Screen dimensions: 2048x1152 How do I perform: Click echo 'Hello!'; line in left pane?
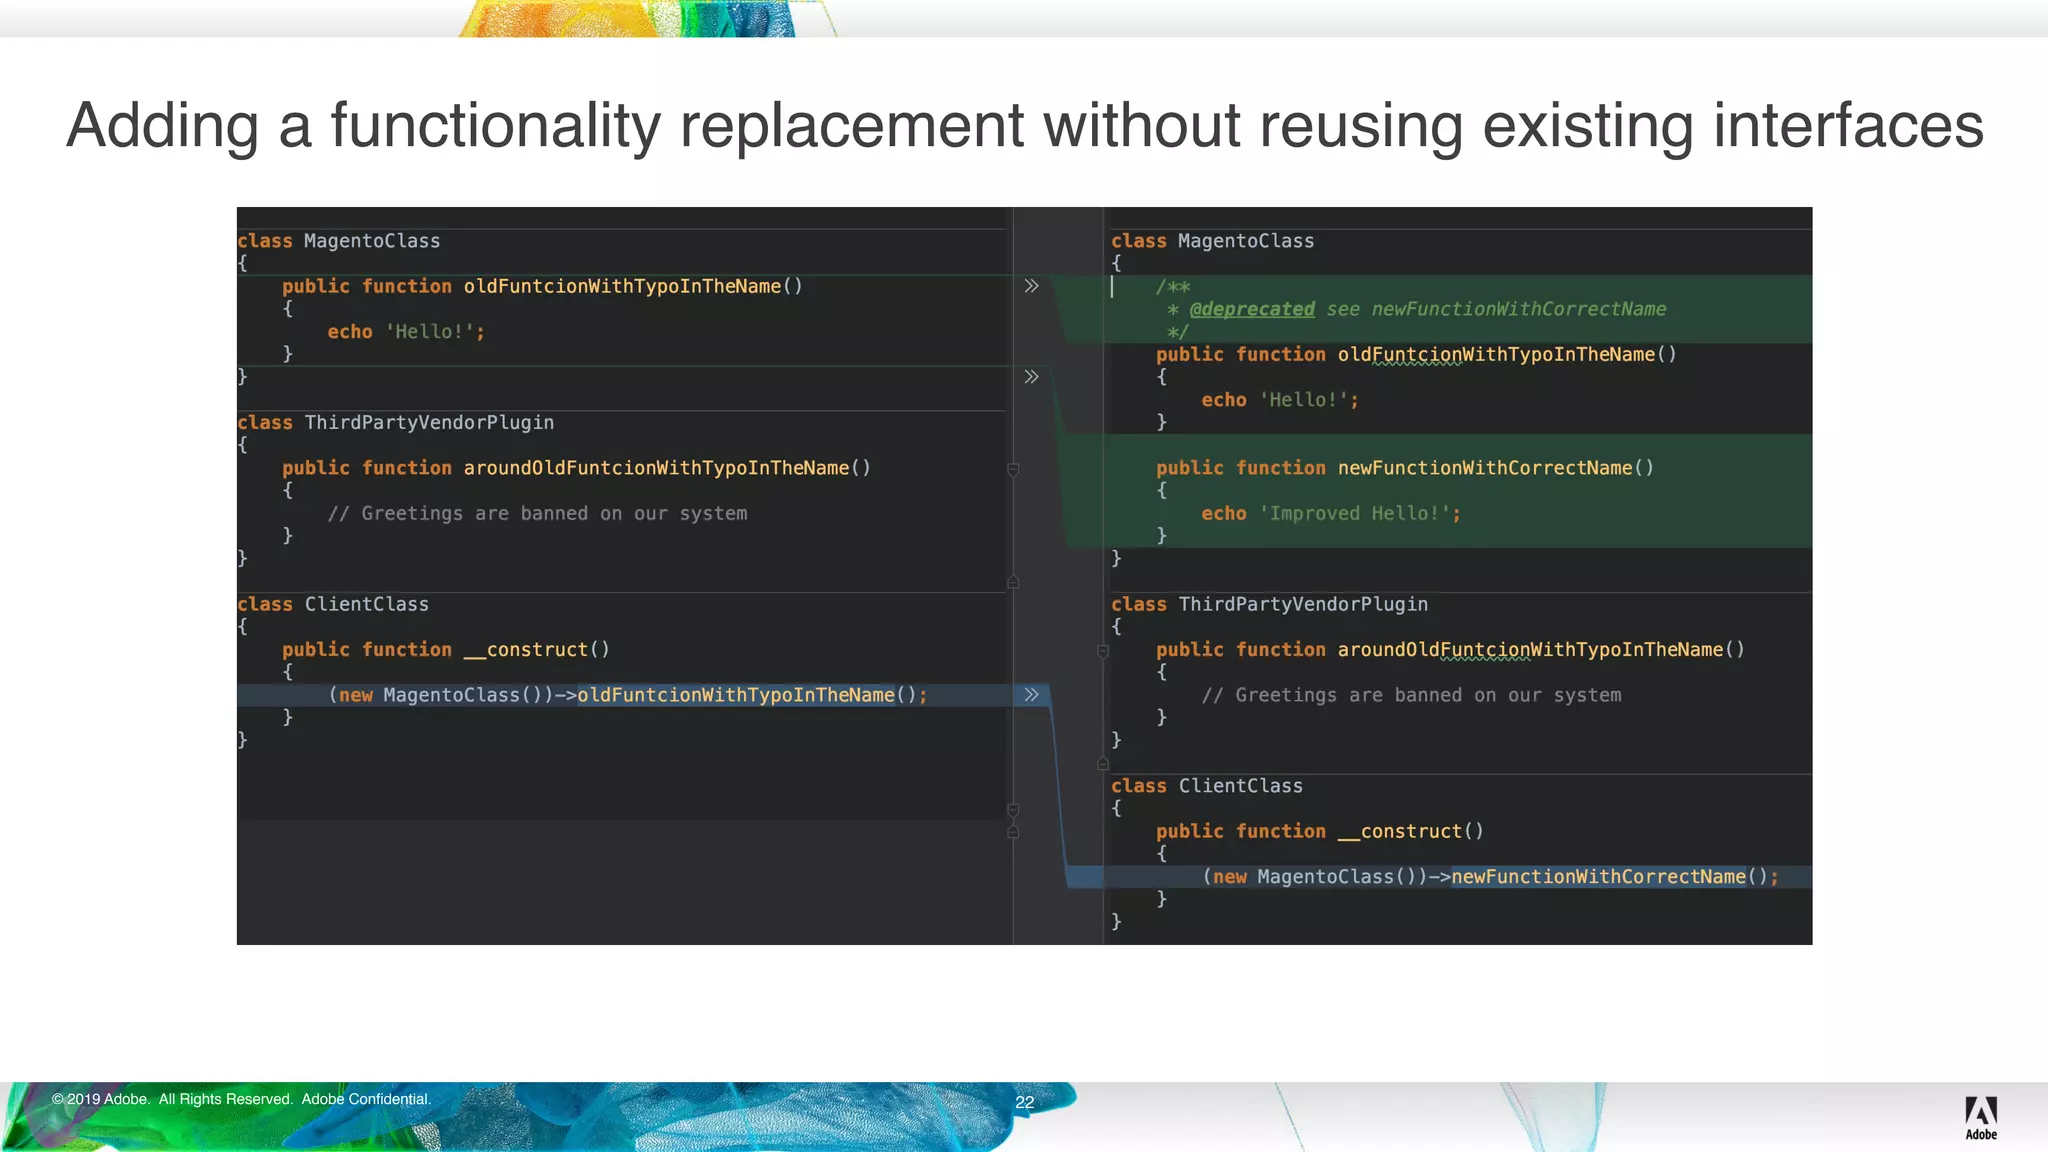[406, 332]
